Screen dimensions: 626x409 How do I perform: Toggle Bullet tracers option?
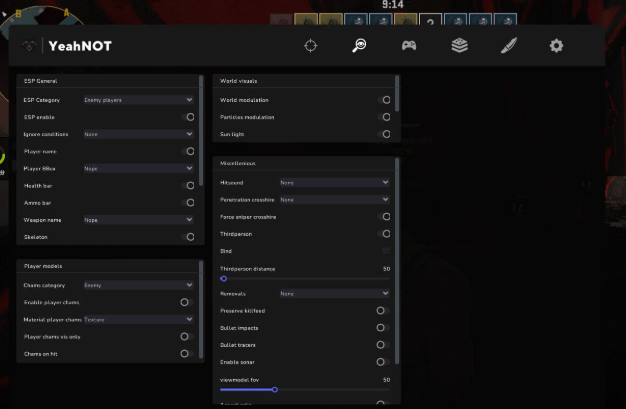[381, 345]
